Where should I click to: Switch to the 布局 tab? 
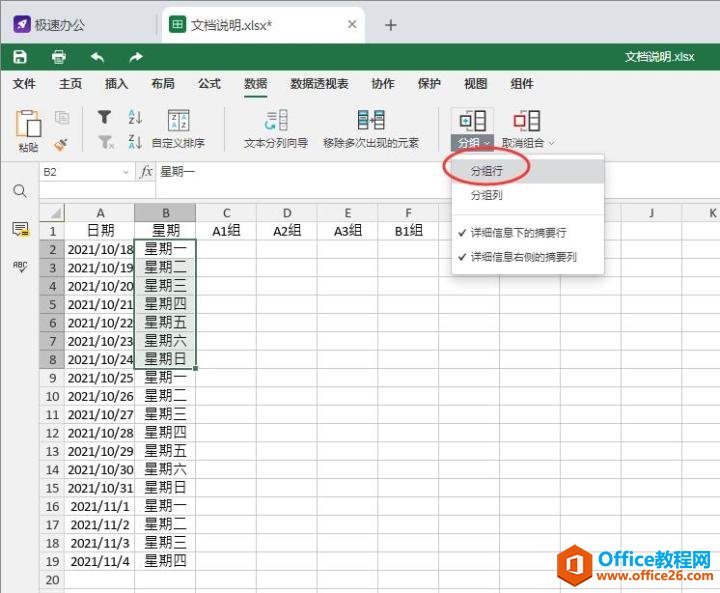(x=163, y=84)
